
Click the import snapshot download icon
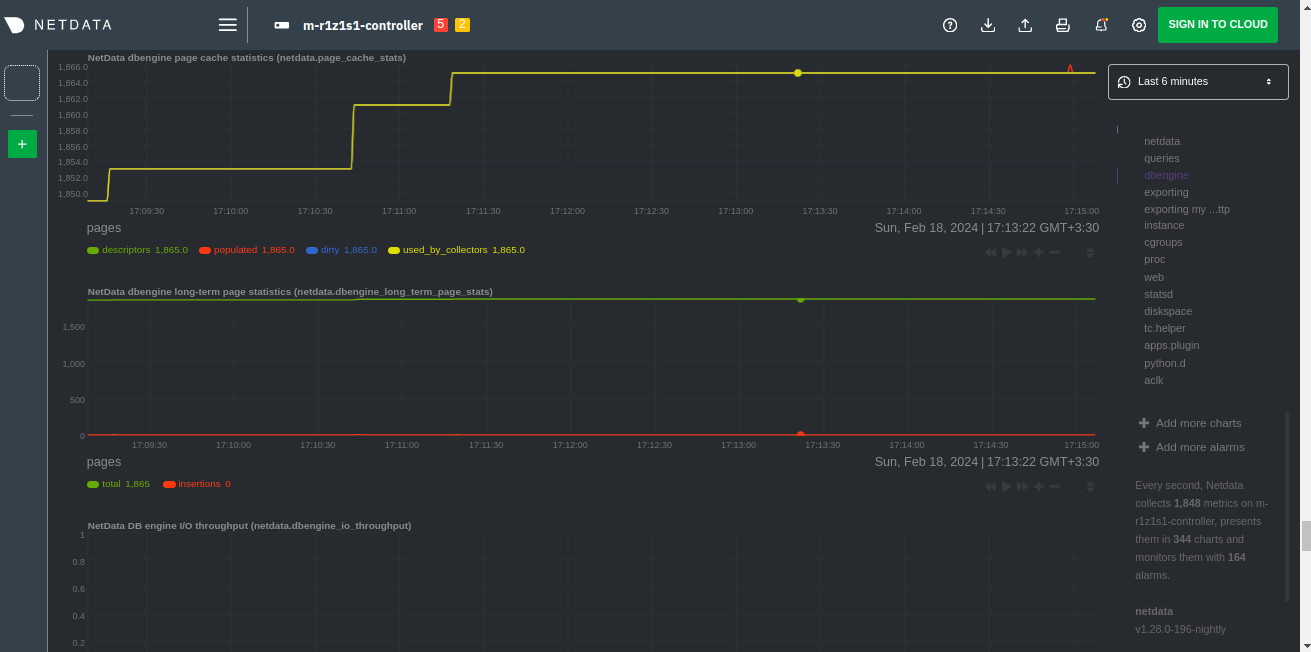tap(988, 25)
